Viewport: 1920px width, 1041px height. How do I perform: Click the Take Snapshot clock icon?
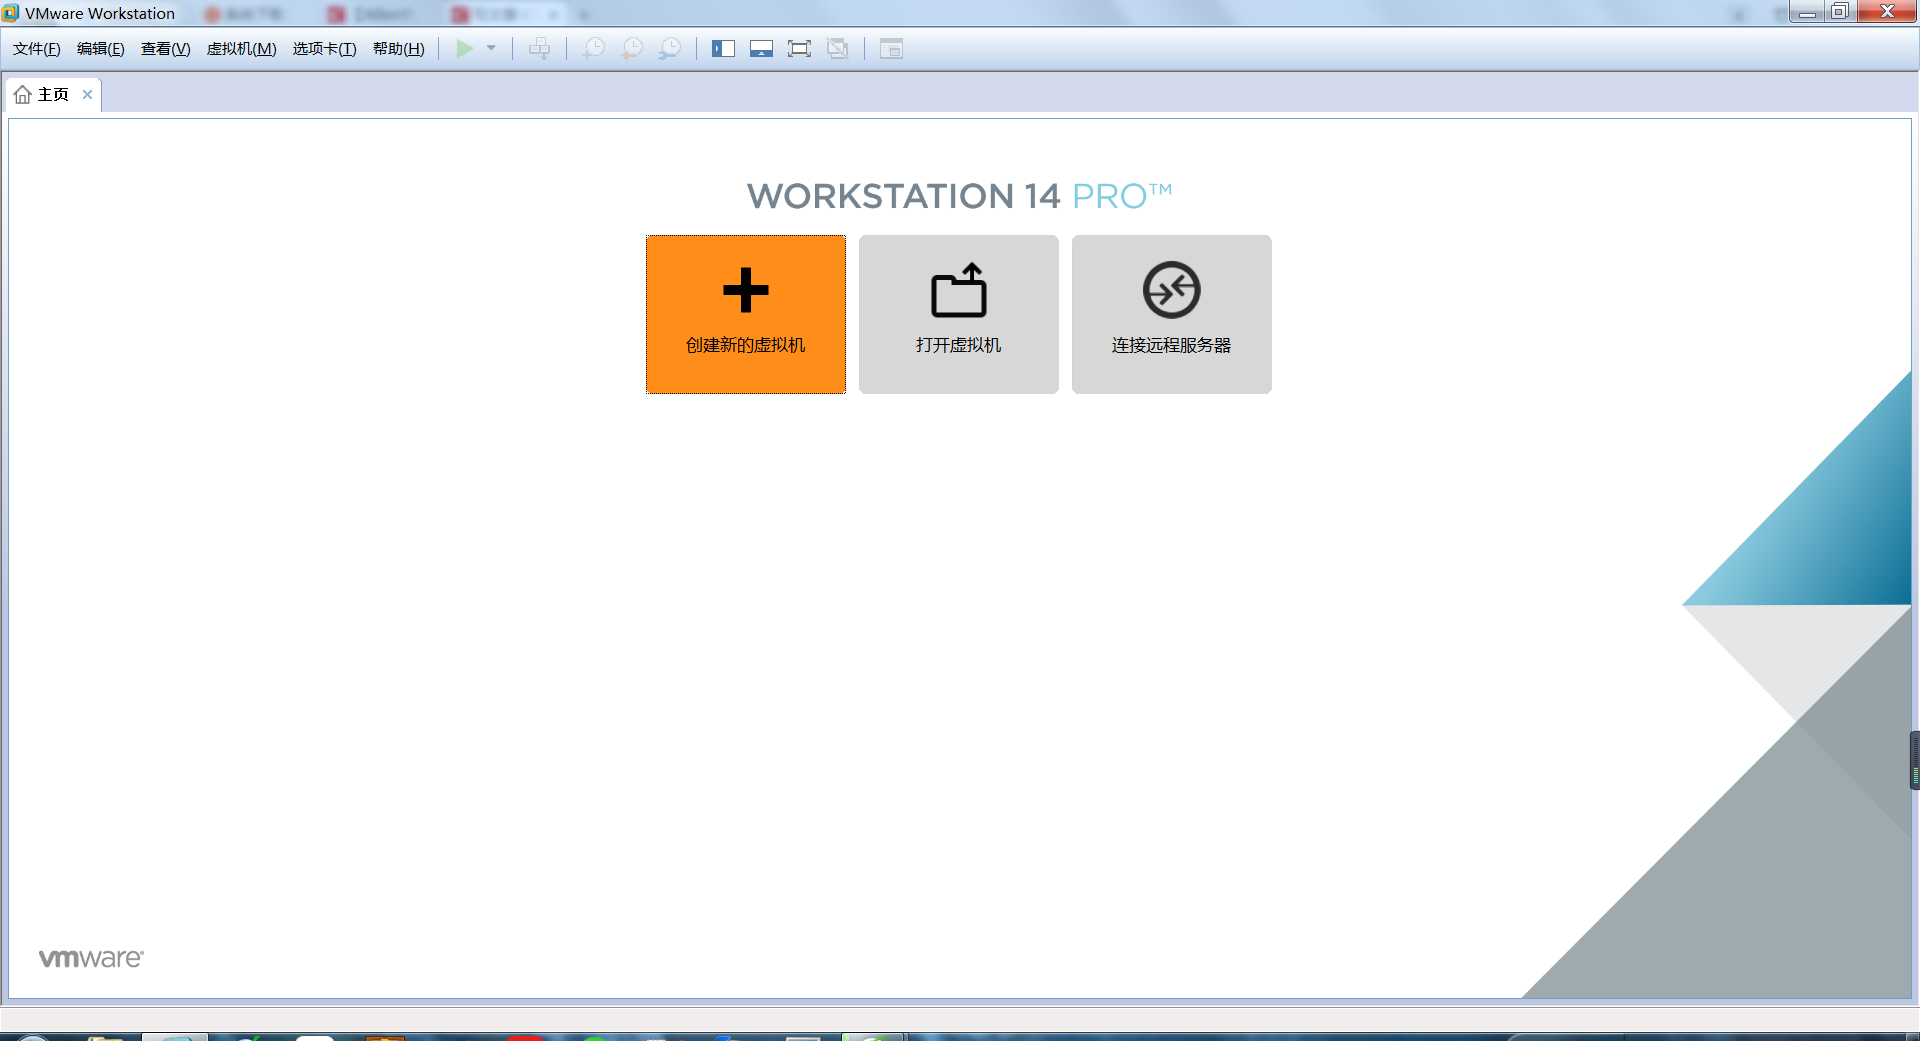click(594, 49)
